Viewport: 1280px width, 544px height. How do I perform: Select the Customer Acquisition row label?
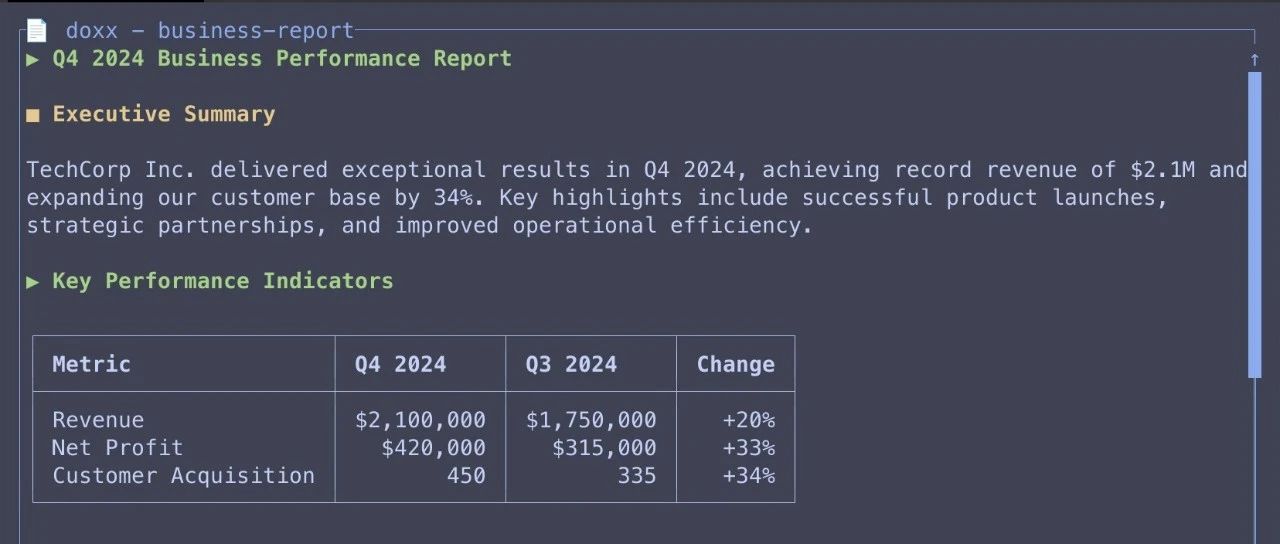(x=183, y=475)
